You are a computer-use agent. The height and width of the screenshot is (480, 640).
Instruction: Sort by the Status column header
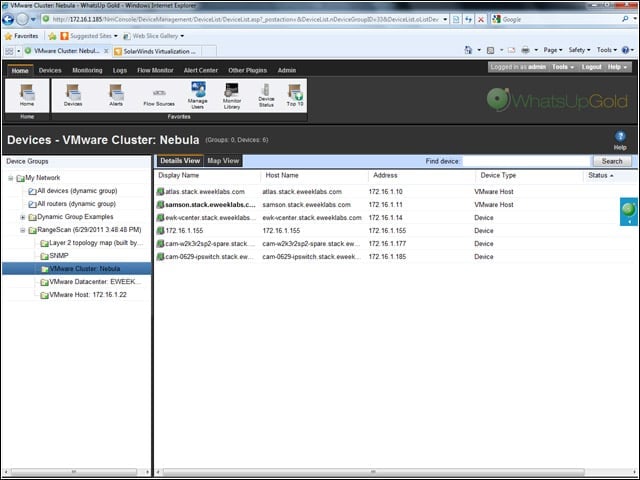600,176
